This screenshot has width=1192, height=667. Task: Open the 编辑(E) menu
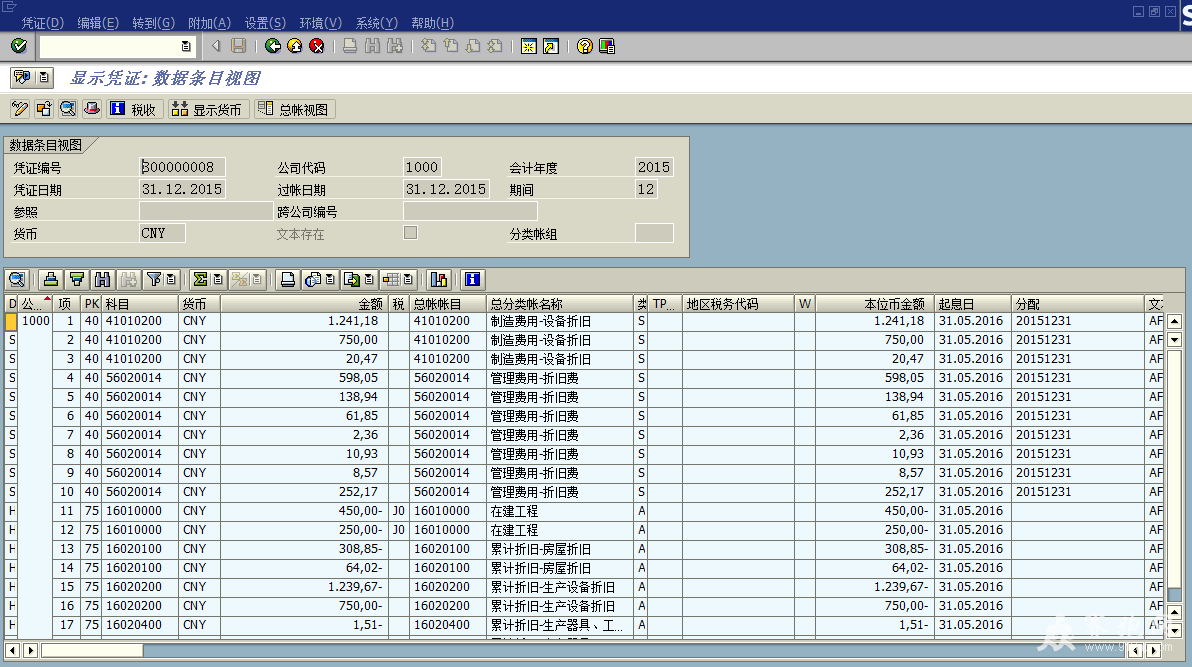(x=98, y=23)
